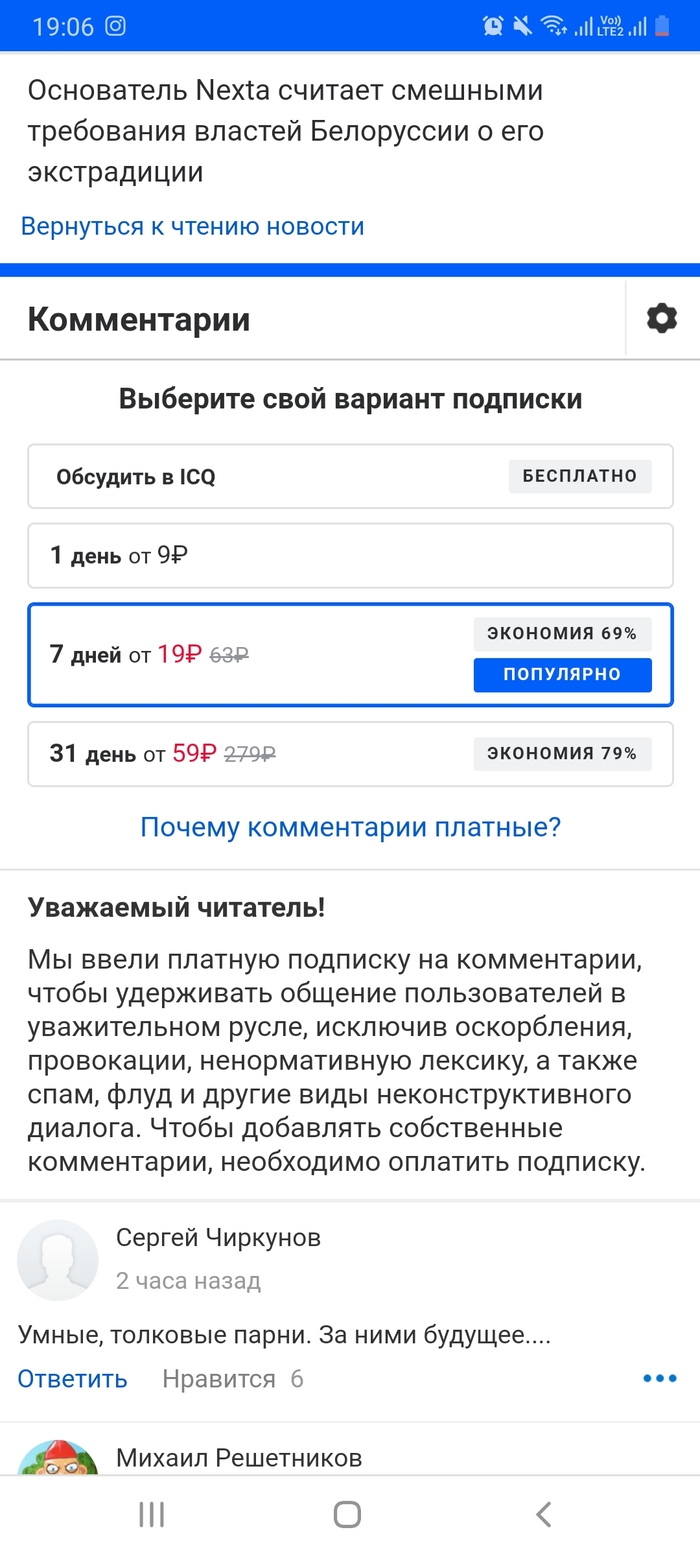Tap the muted sound icon in status bar
The height and width of the screenshot is (1556, 700).
522,25
